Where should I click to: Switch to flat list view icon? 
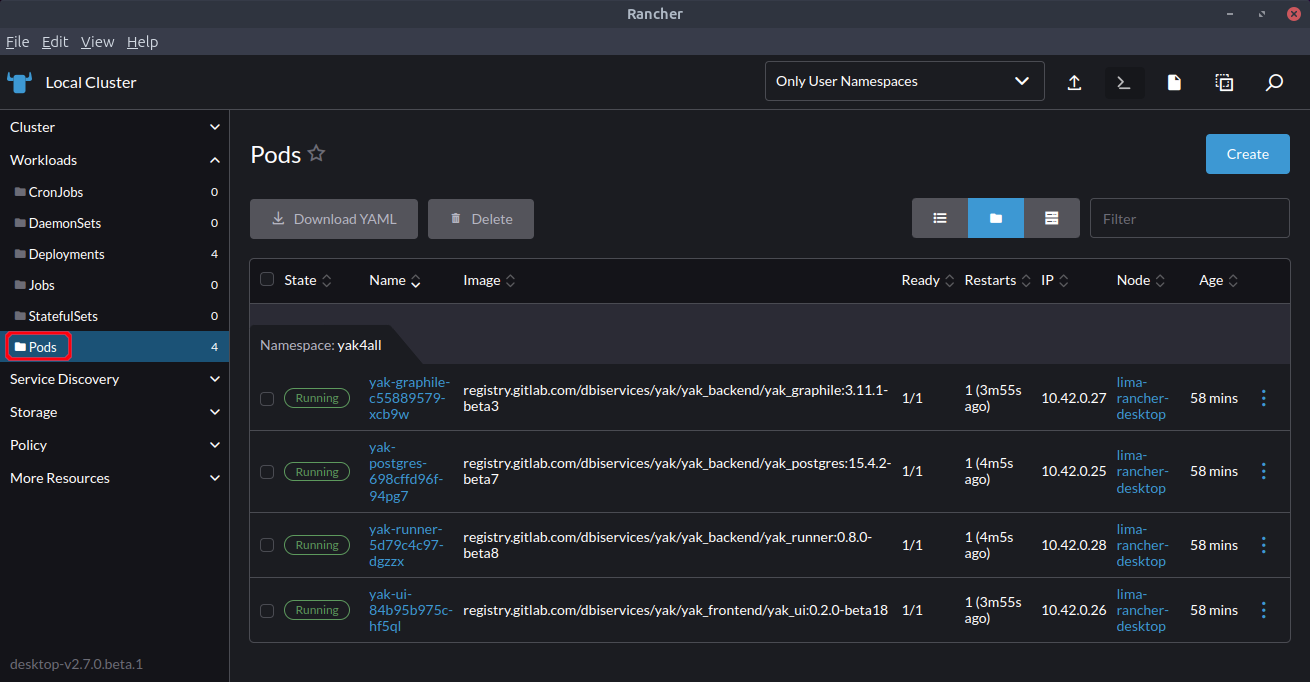940,218
